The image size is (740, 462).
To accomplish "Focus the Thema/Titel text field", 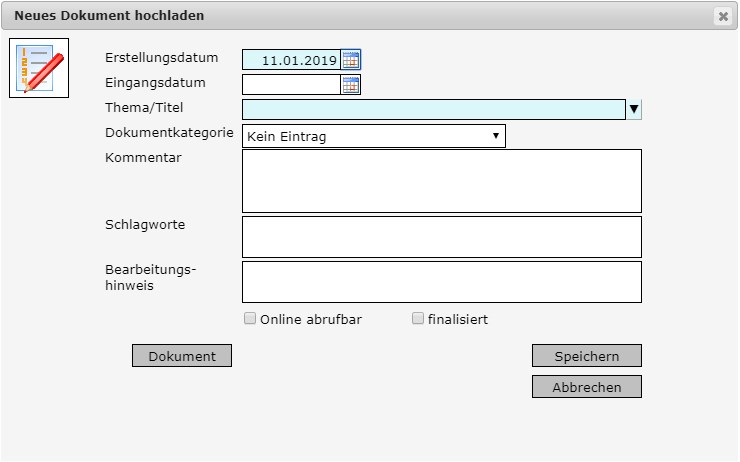I will click(434, 109).
